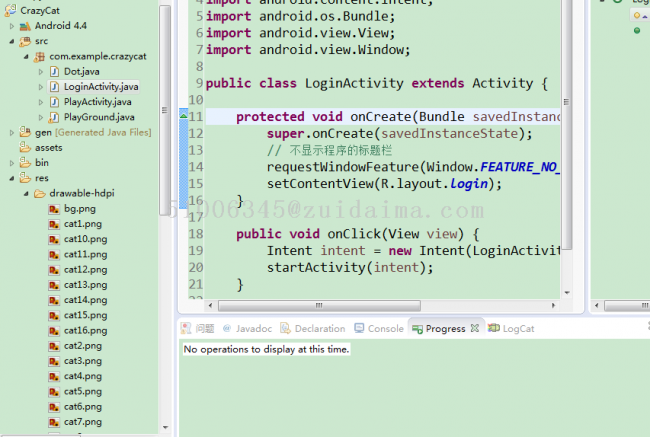Click the LoginActivity class name on line 9
Image resolution: width=650 pixels, height=437 pixels.
tap(354, 83)
